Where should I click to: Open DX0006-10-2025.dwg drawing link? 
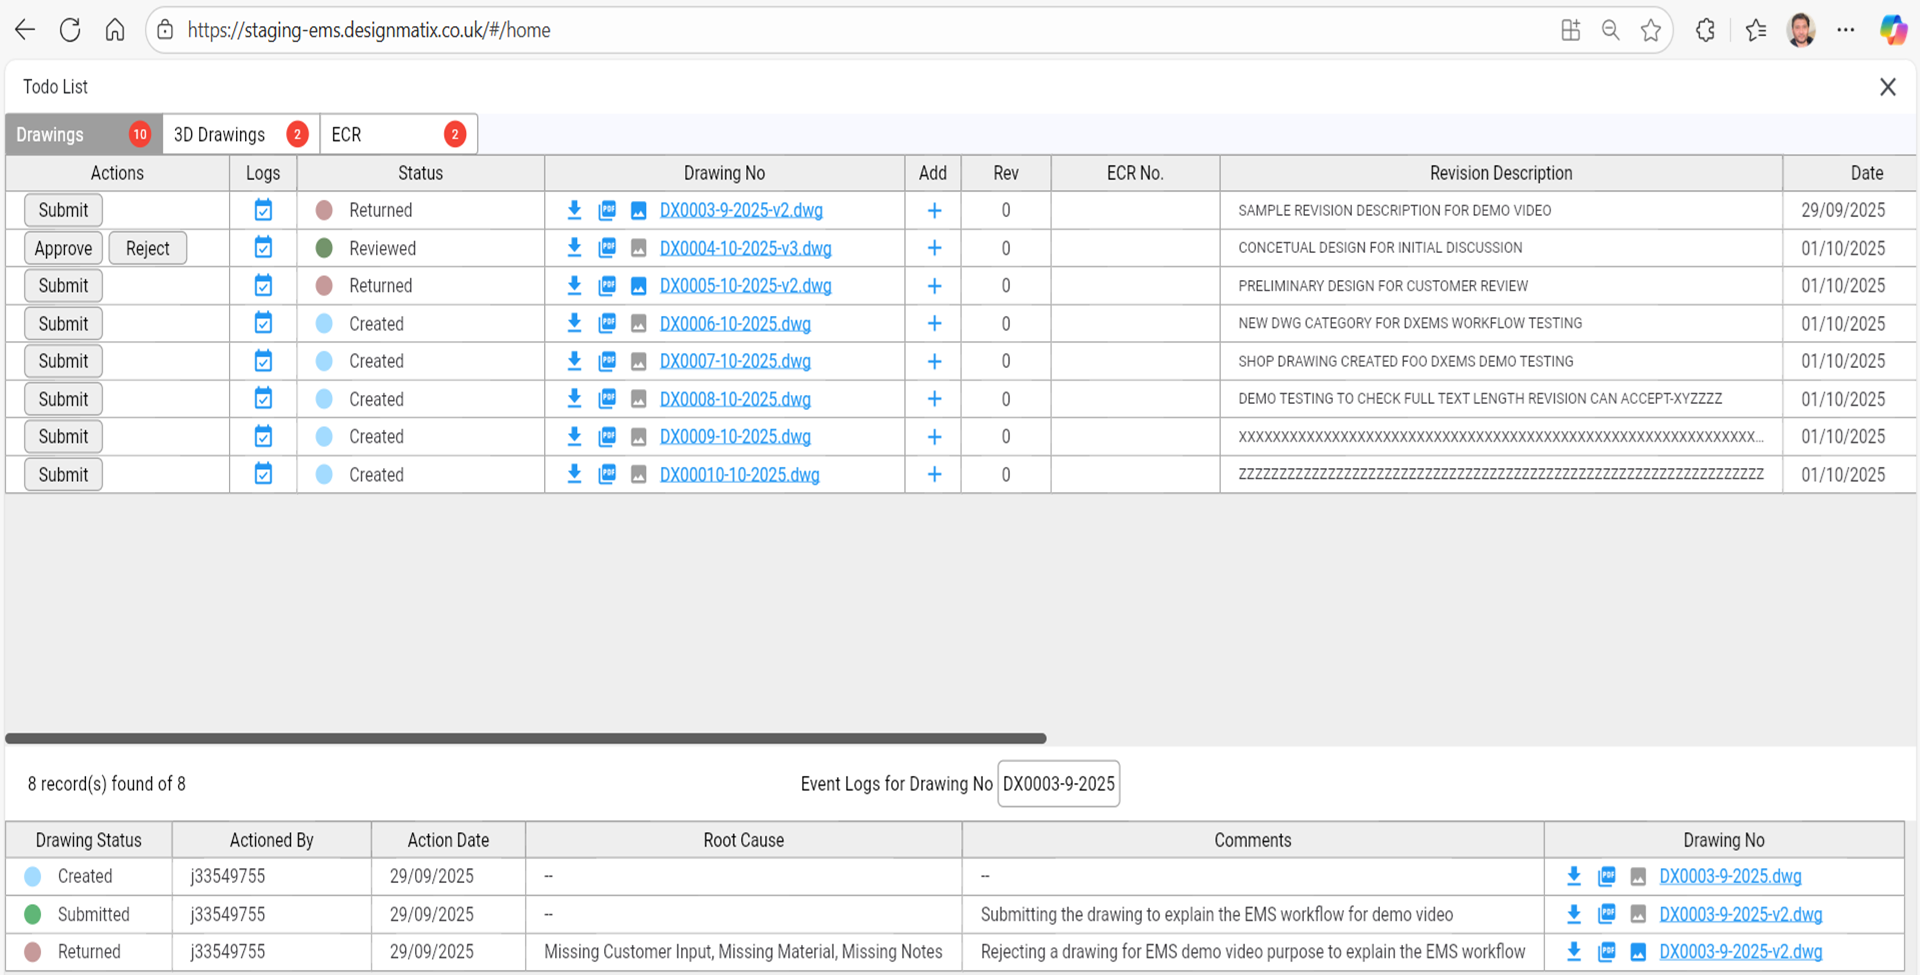pyautogui.click(x=735, y=324)
